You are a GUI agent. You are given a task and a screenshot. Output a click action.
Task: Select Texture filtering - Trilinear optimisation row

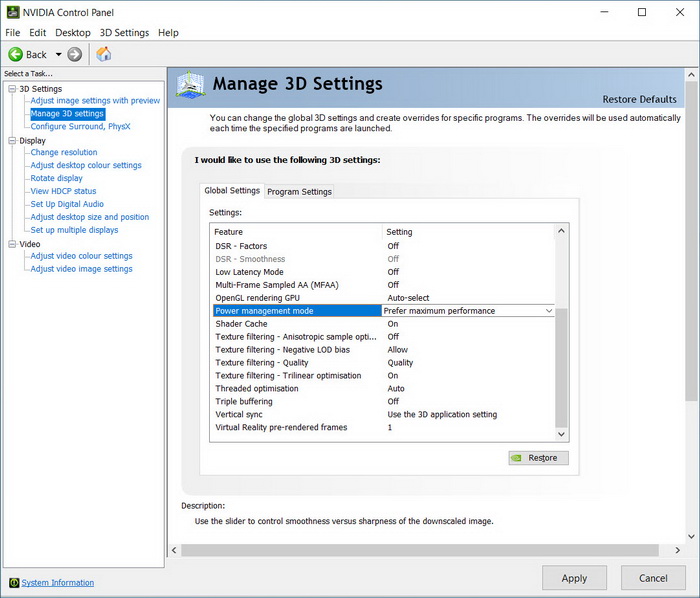click(x=383, y=375)
